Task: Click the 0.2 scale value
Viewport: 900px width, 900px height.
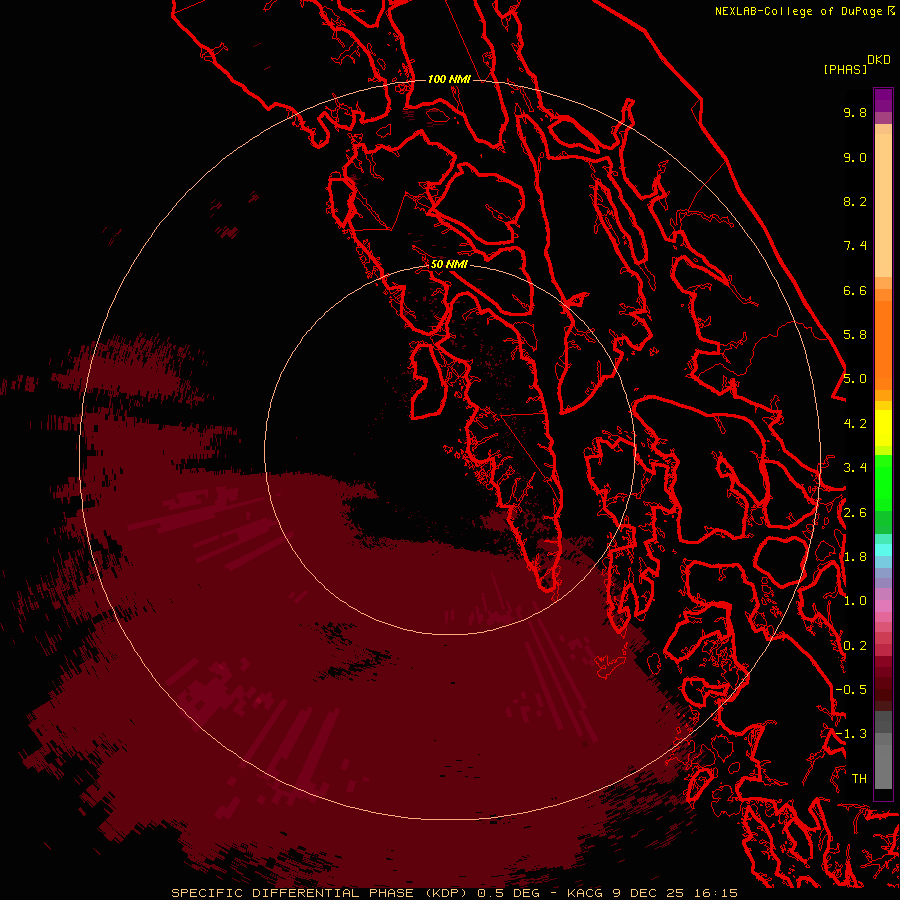Action: (x=855, y=646)
